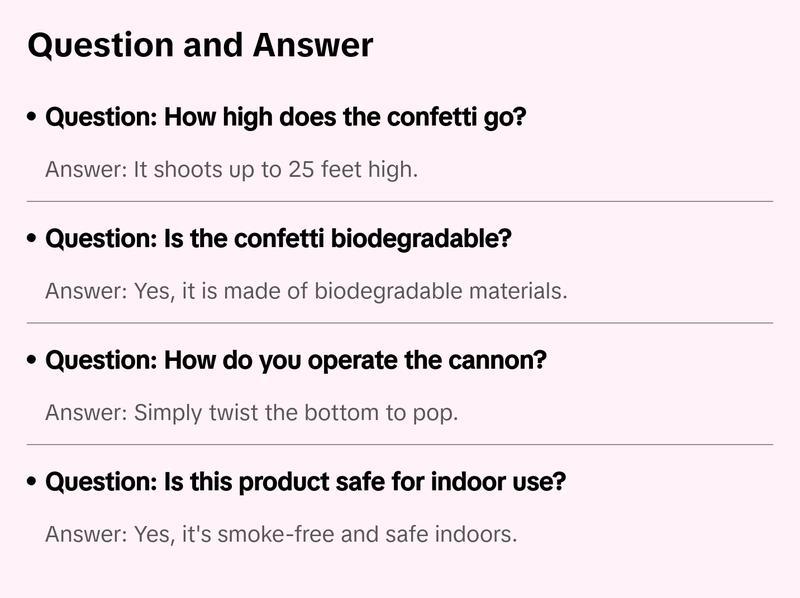Click the answer "Simply twist the bottom to pop"
This screenshot has height=598, width=800.
click(251, 413)
